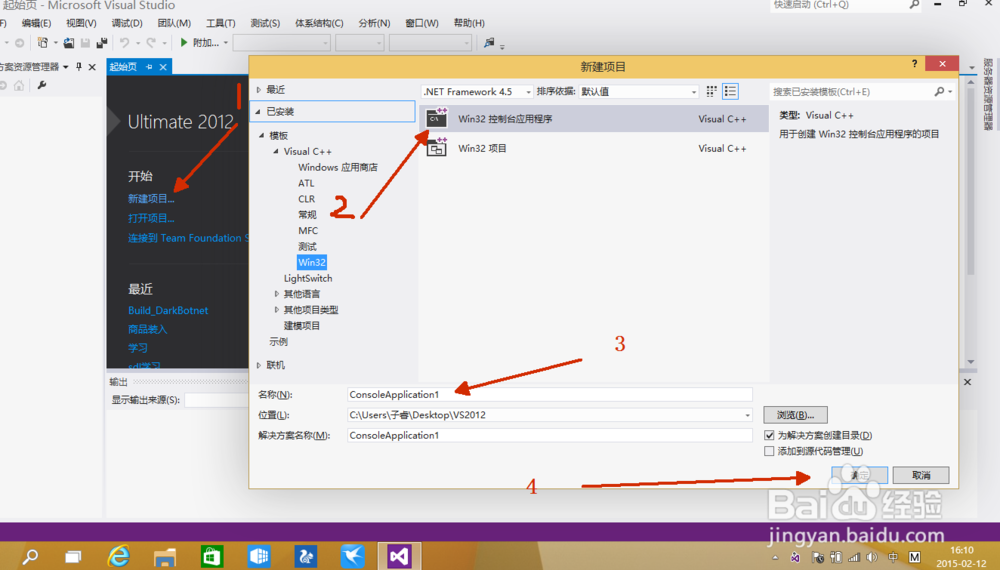This screenshot has height=570, width=1000.
Task: Click the Undo toolbar icon
Action: tap(124, 43)
